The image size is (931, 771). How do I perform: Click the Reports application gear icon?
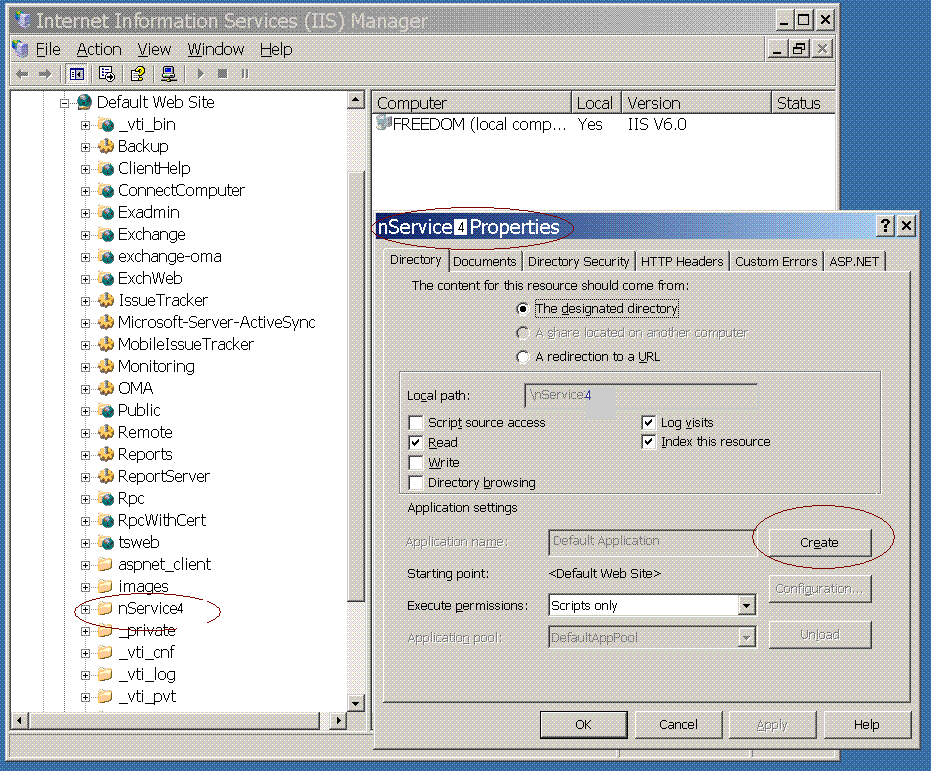click(x=106, y=454)
